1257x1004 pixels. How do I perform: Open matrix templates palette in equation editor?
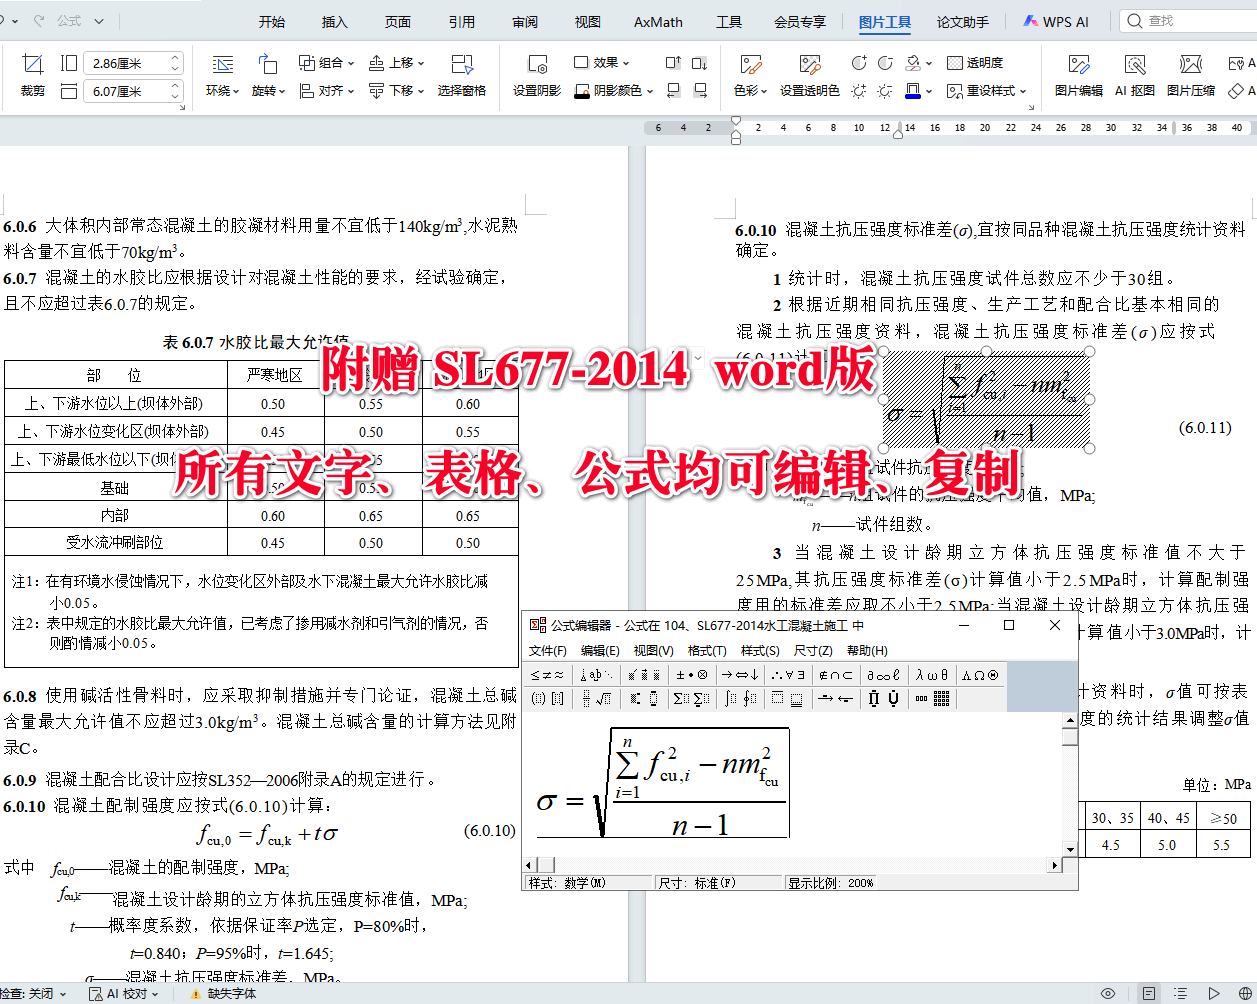click(x=933, y=699)
